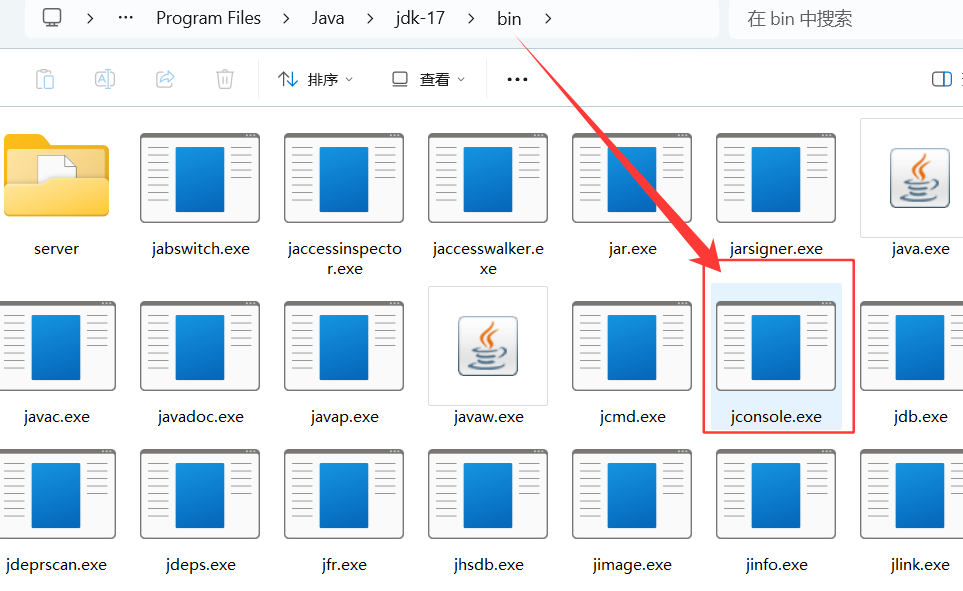Navigate to Program Files breadcrumb
This screenshot has width=963, height=591.
pos(208,18)
